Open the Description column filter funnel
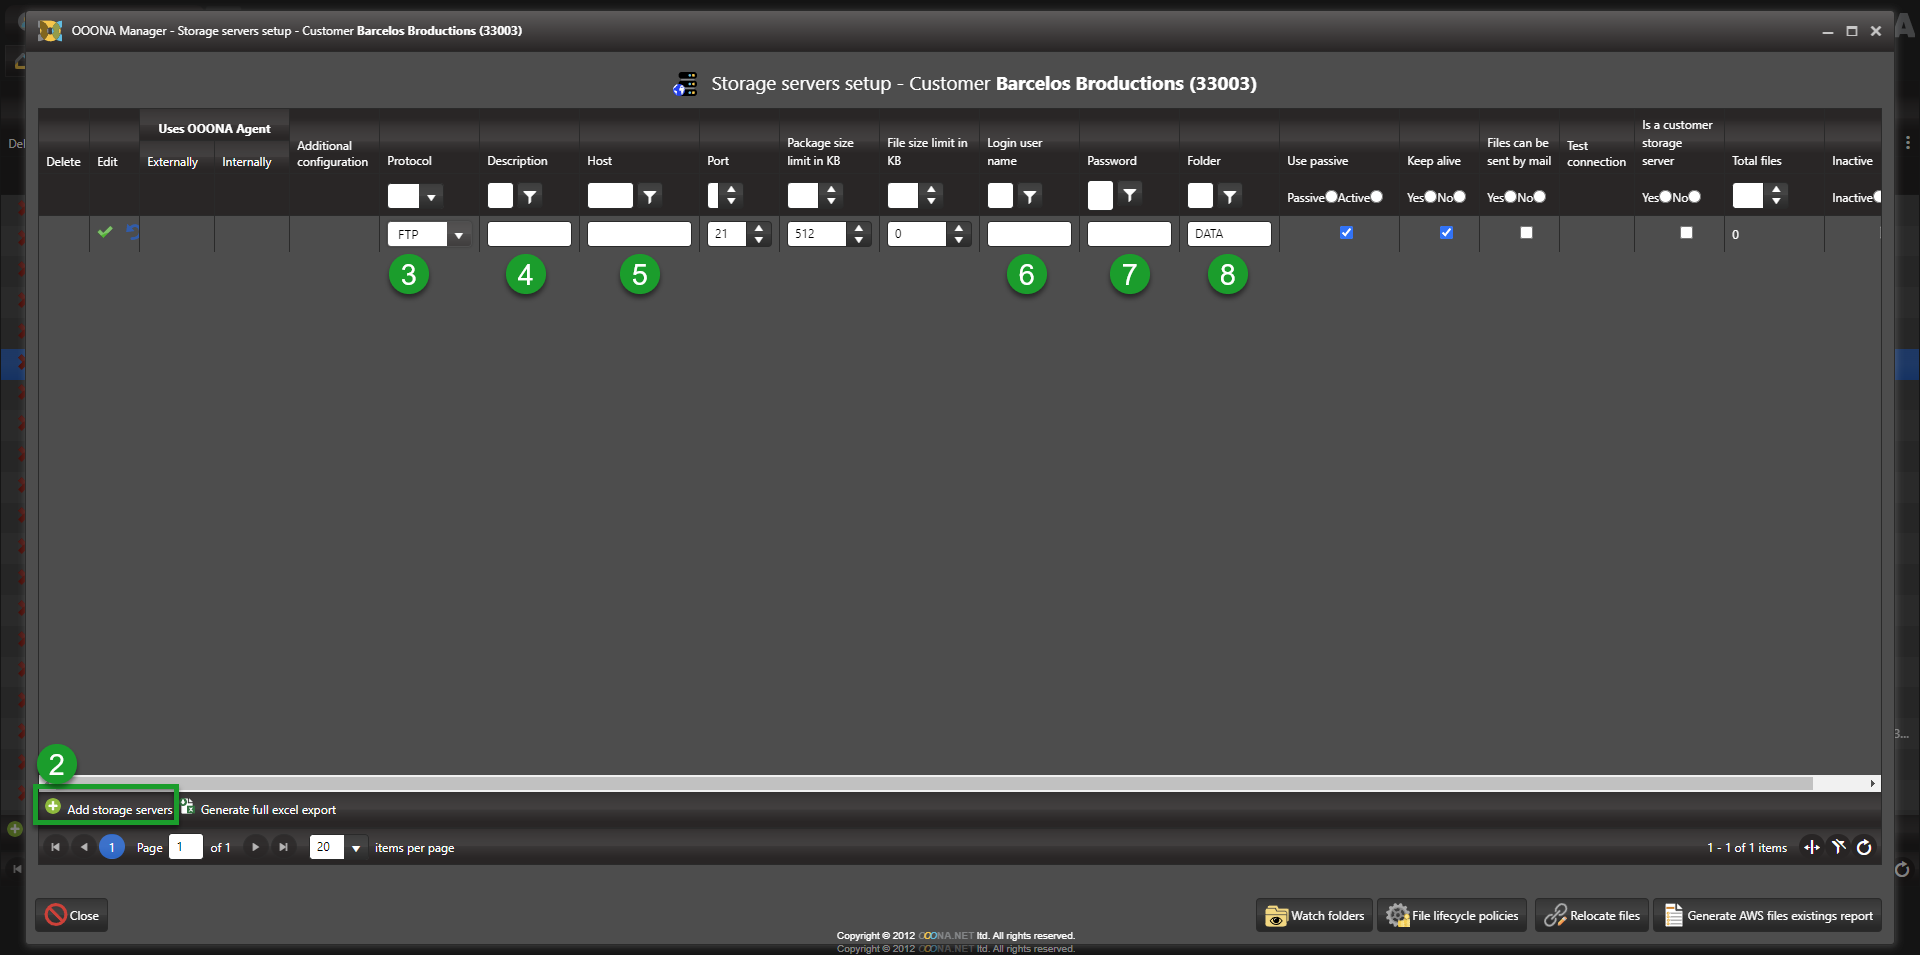Viewport: 1920px width, 955px height. coord(530,196)
